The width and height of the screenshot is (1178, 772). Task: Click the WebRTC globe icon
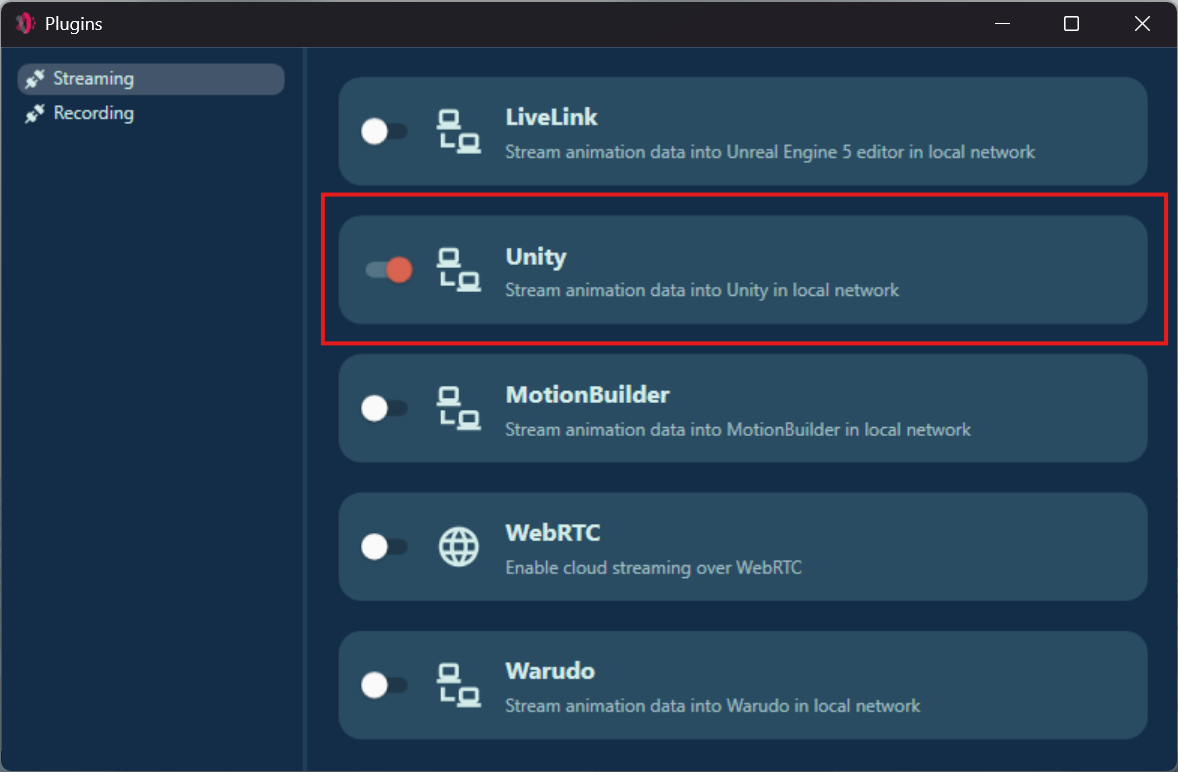coord(459,547)
